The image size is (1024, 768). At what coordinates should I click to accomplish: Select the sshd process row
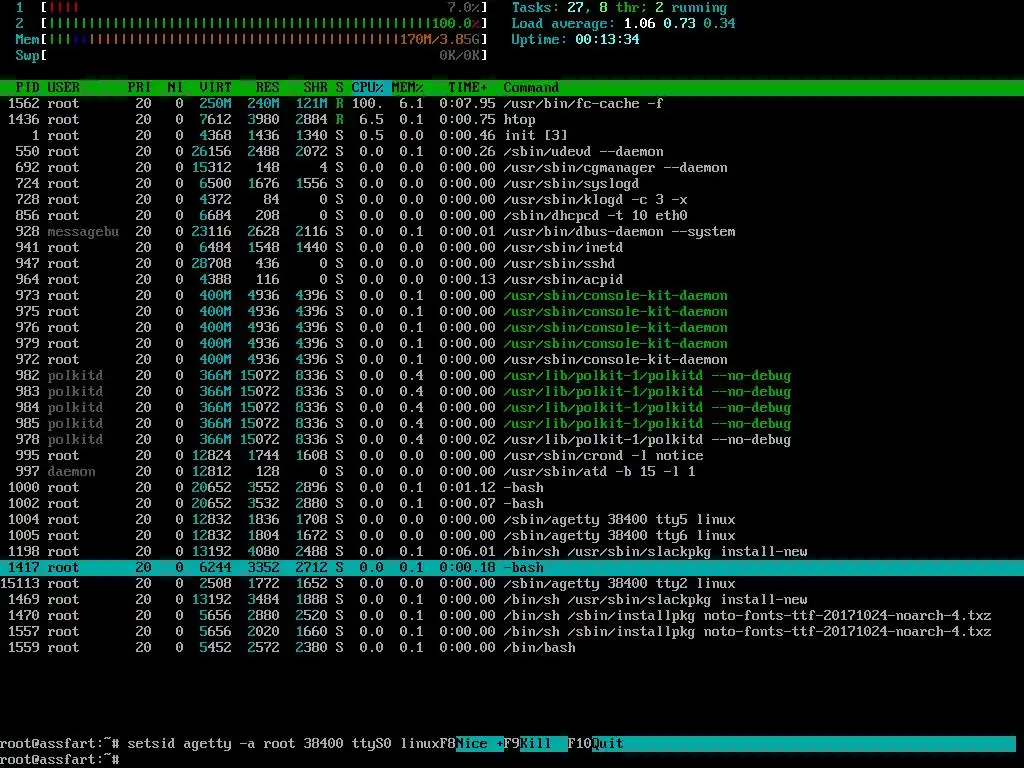click(x=512, y=263)
